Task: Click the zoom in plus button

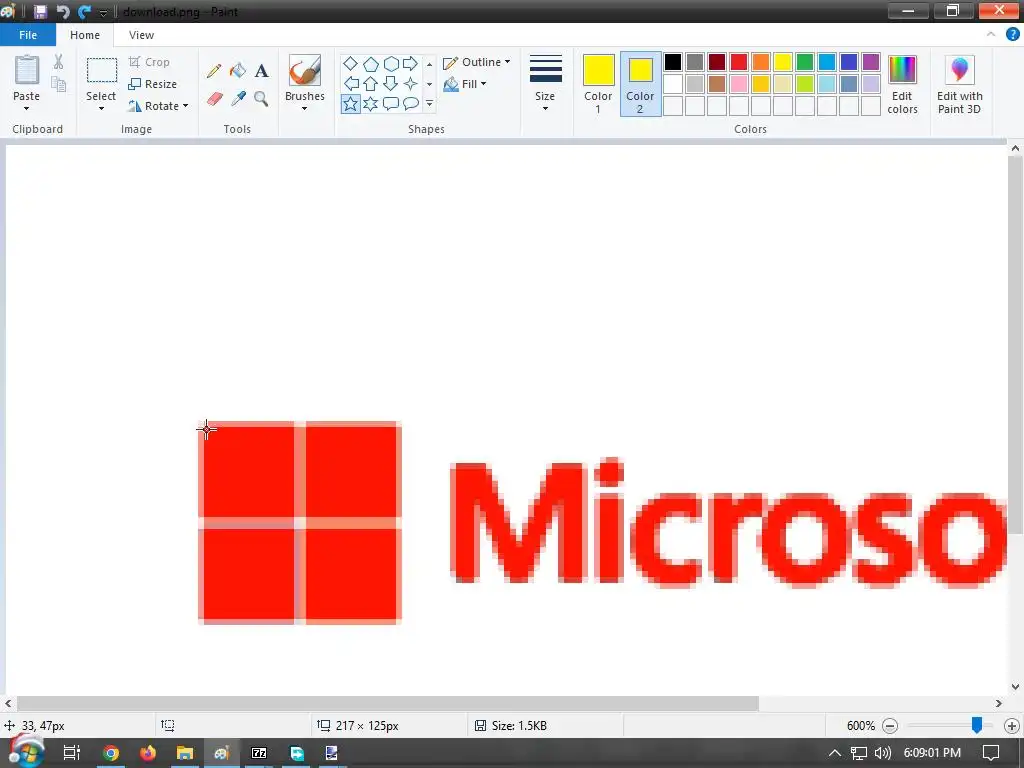Action: 1012,726
